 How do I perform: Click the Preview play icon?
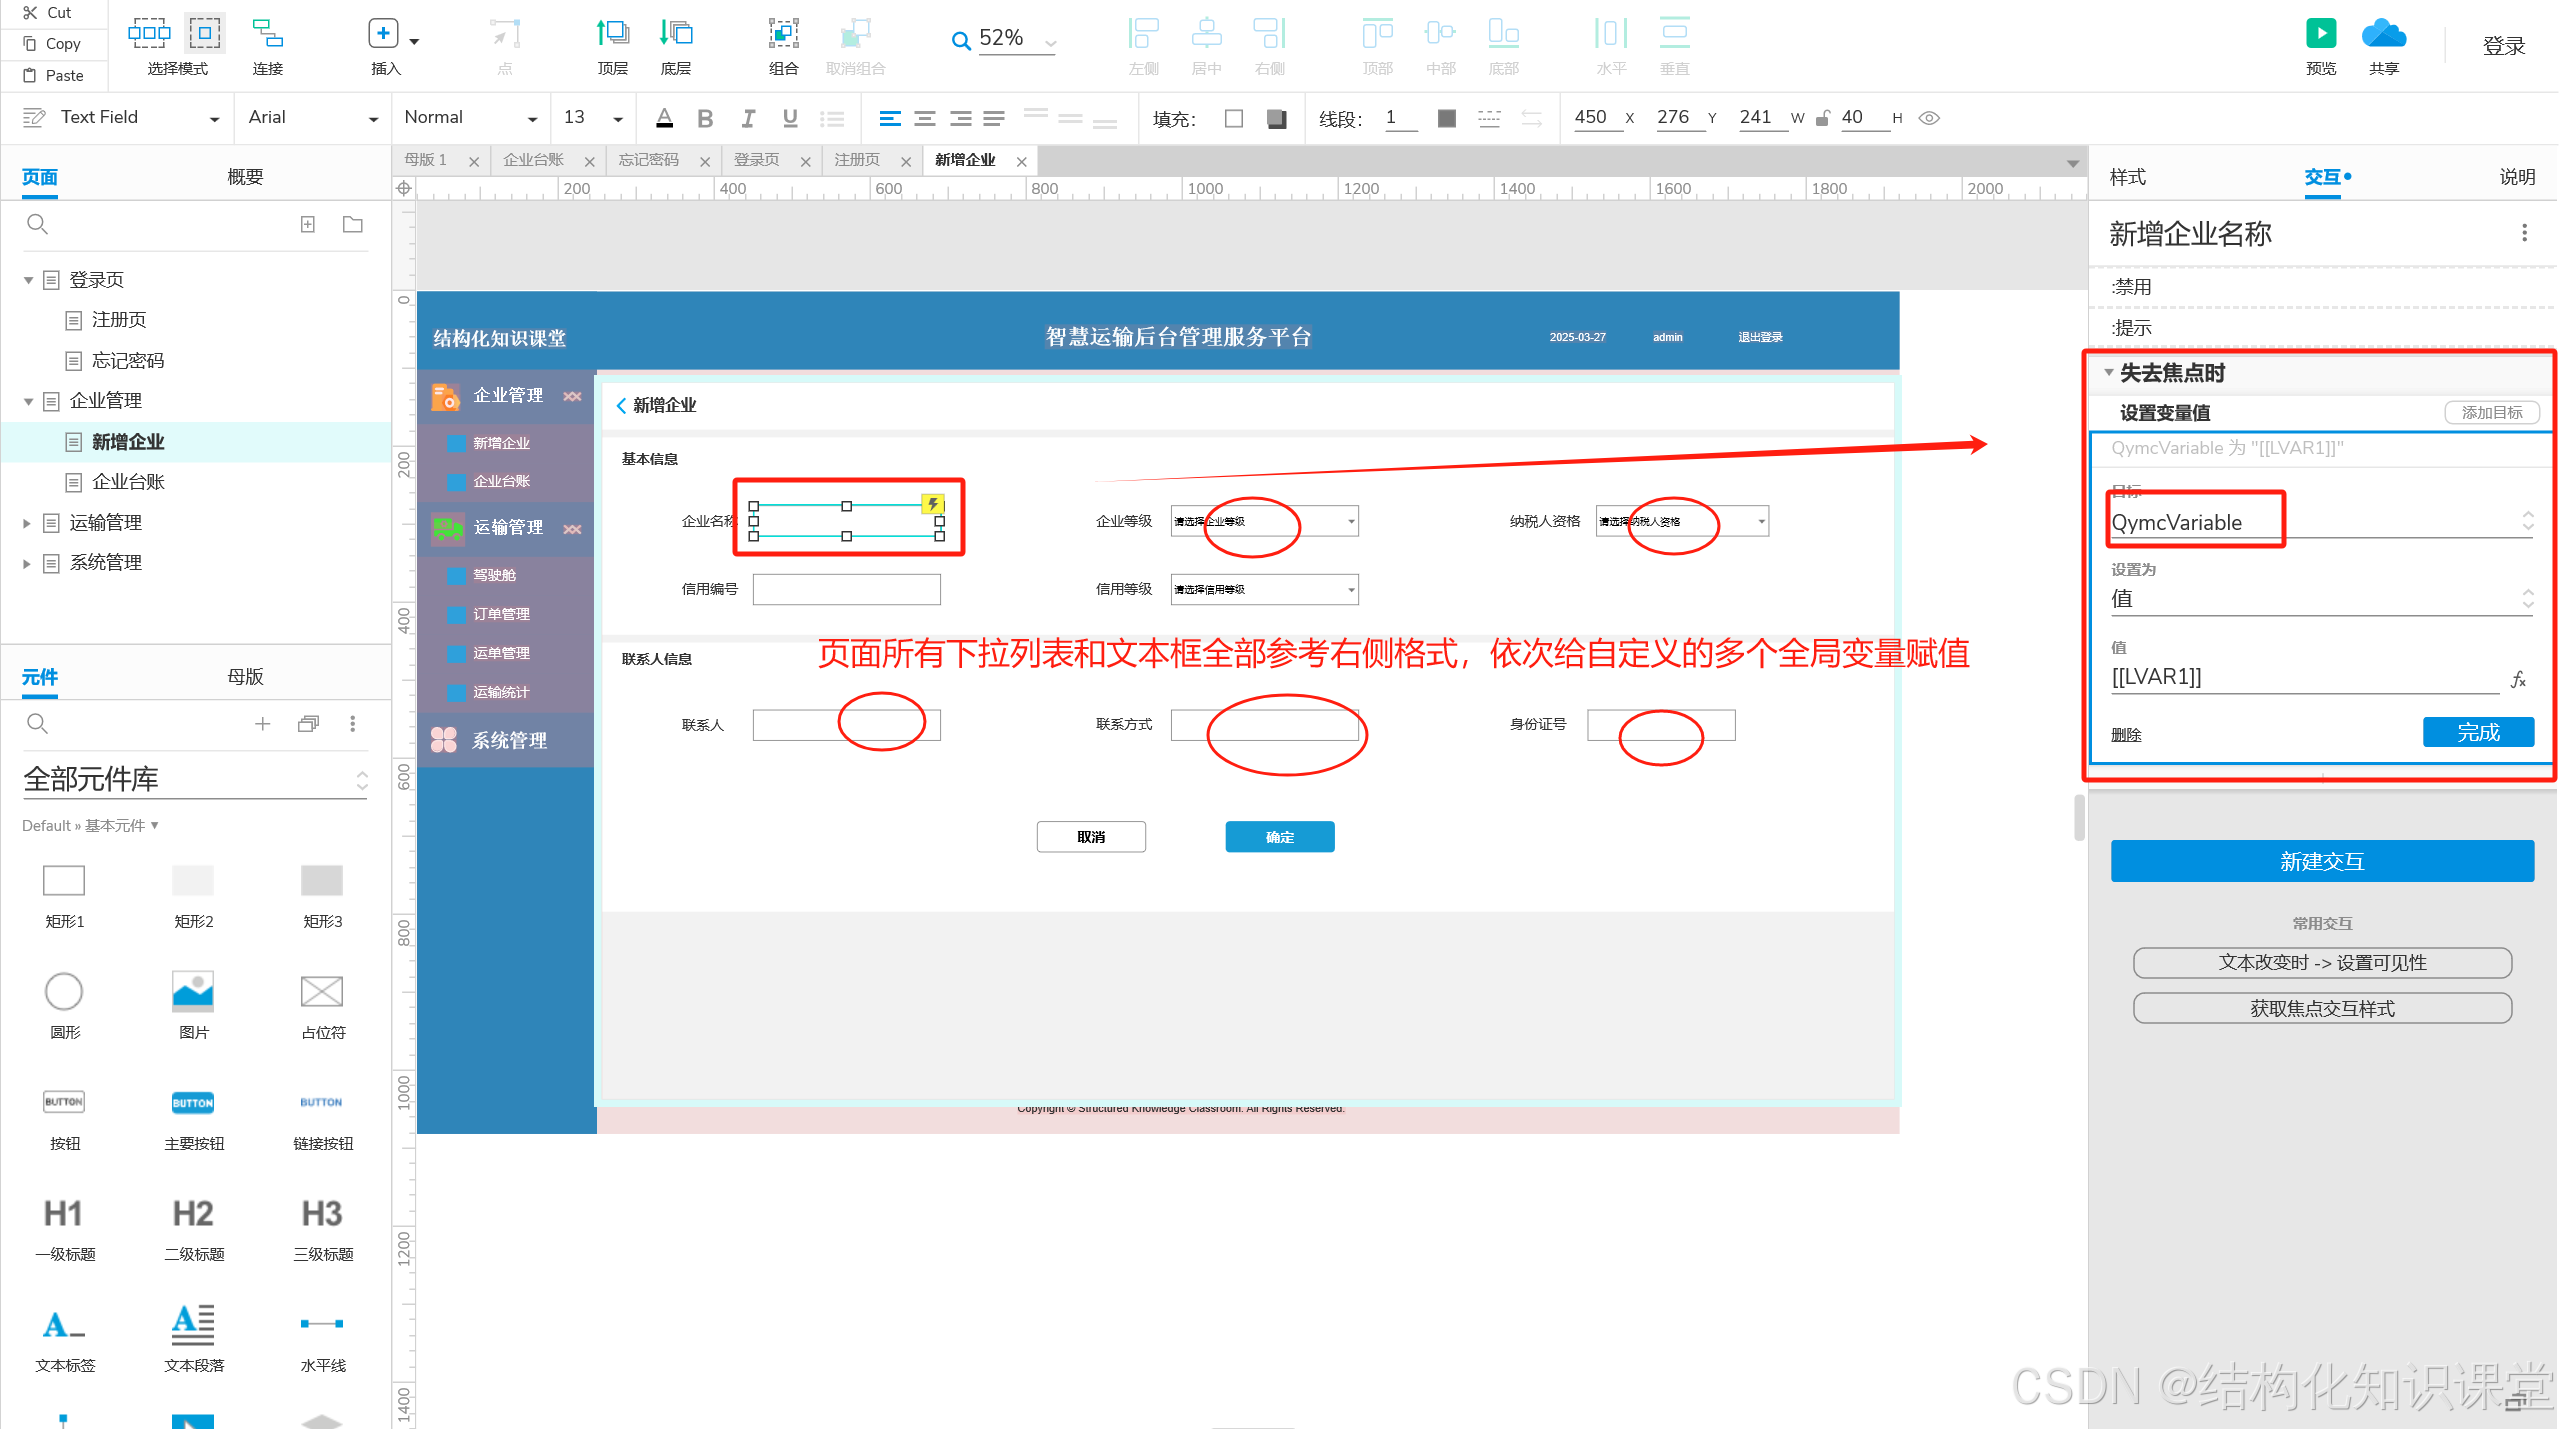(x=2320, y=34)
